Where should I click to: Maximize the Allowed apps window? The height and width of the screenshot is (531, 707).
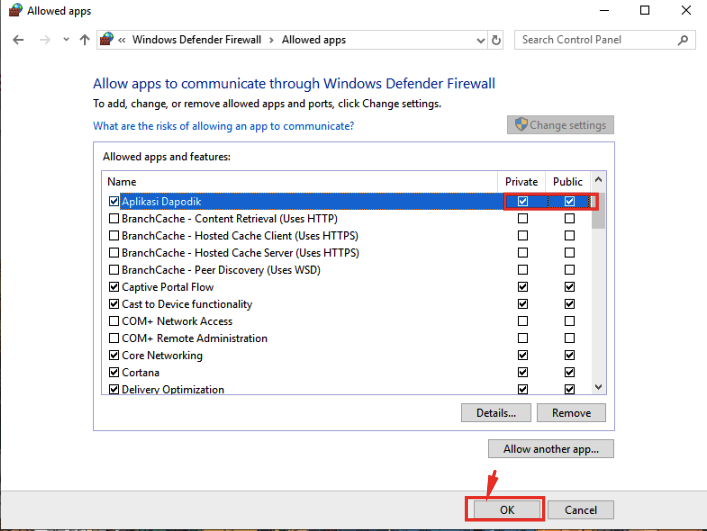pyautogui.click(x=645, y=10)
